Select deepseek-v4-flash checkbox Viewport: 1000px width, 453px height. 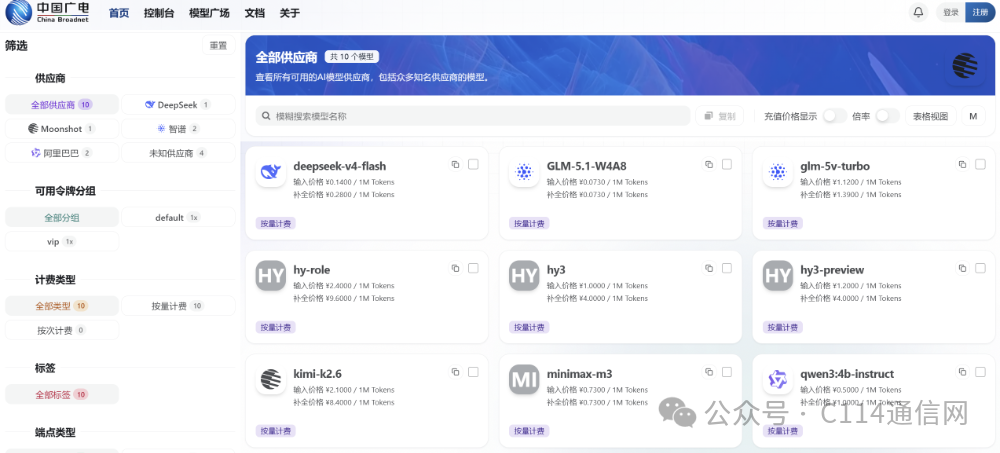(x=473, y=165)
